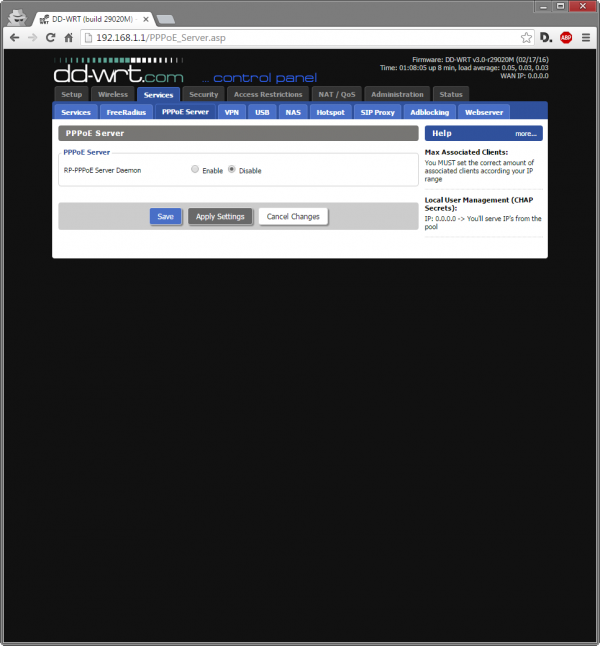Go to the VPN sub-tab
This screenshot has height=646, width=600.
click(232, 112)
